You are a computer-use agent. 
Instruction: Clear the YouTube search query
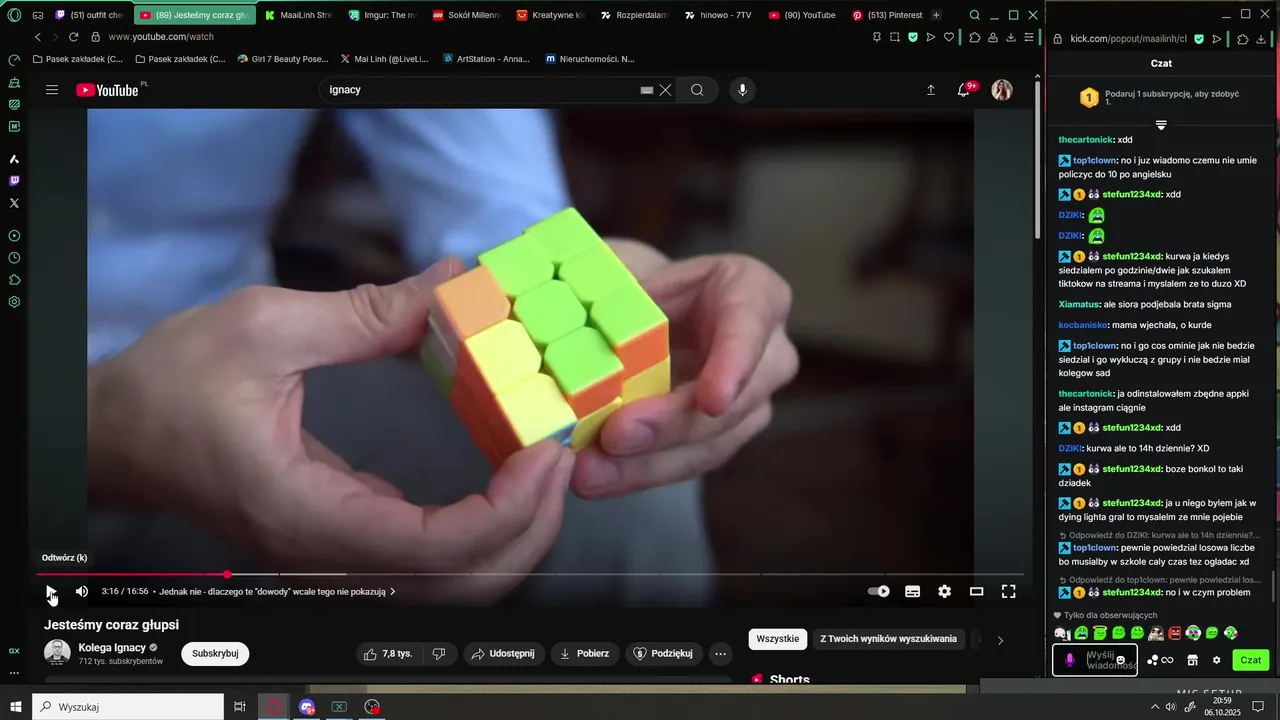(665, 90)
